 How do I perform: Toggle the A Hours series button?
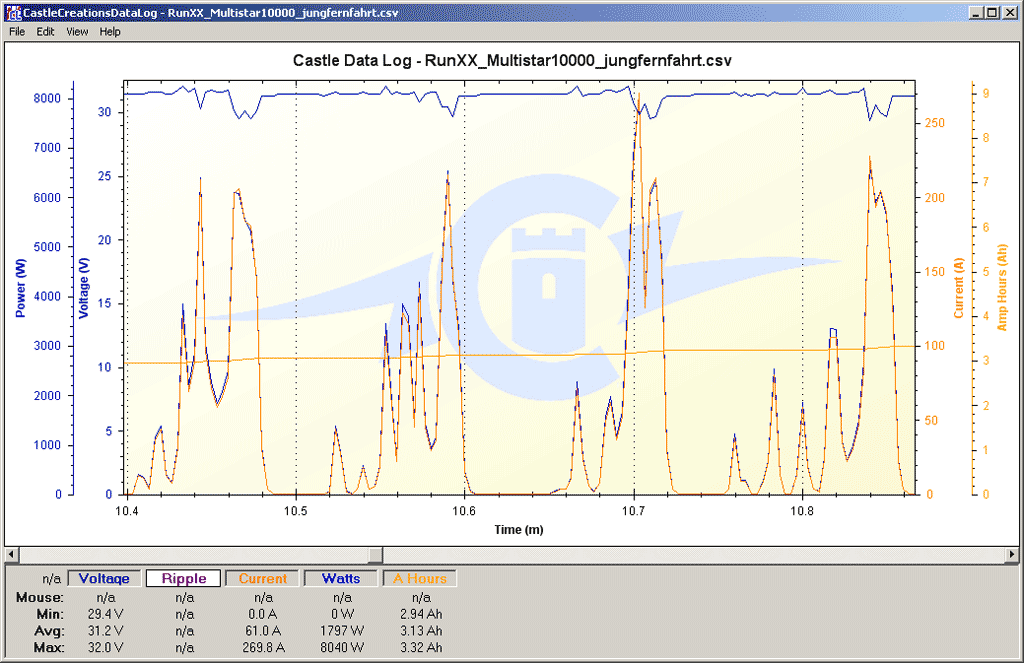[x=420, y=578]
